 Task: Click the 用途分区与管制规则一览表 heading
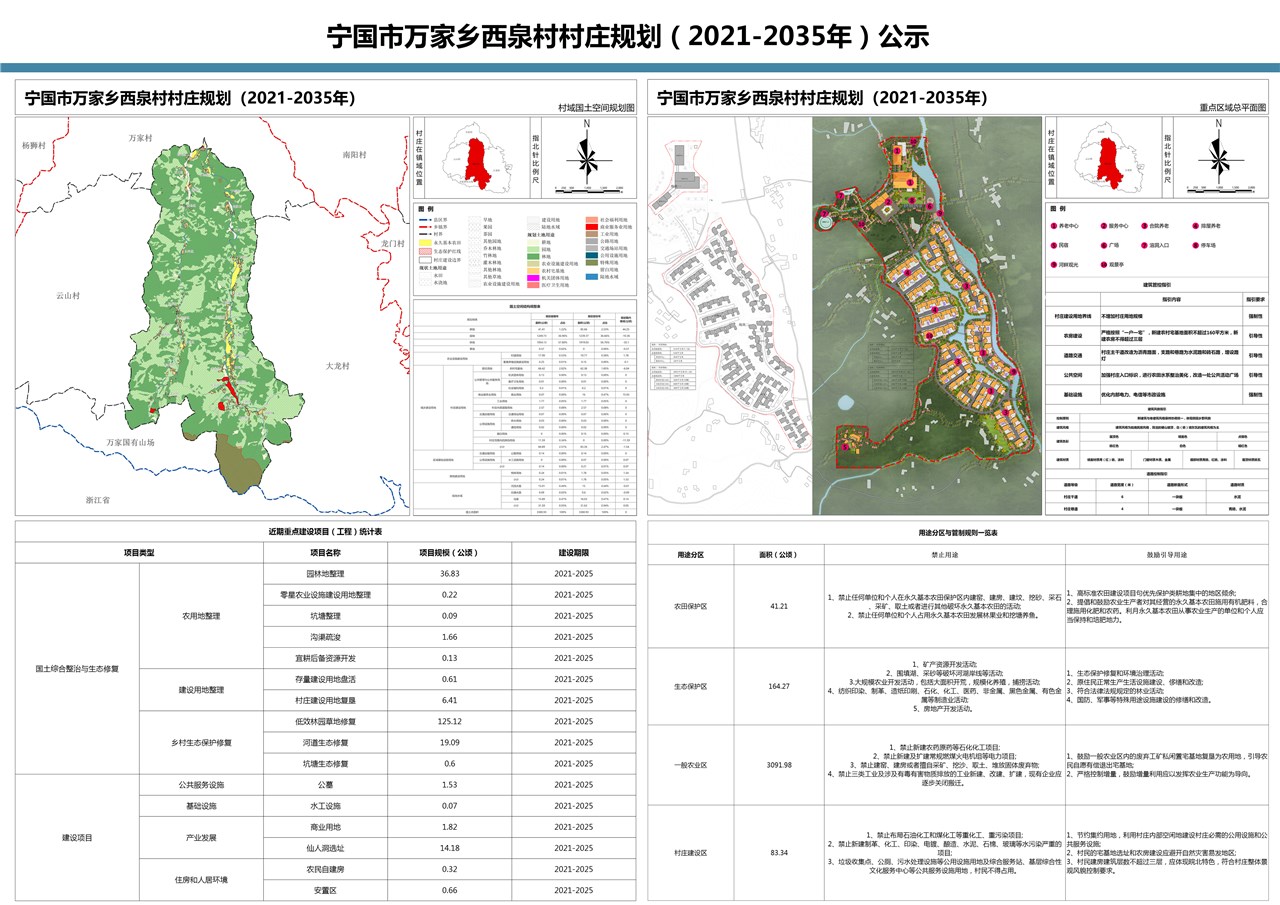tap(958, 533)
